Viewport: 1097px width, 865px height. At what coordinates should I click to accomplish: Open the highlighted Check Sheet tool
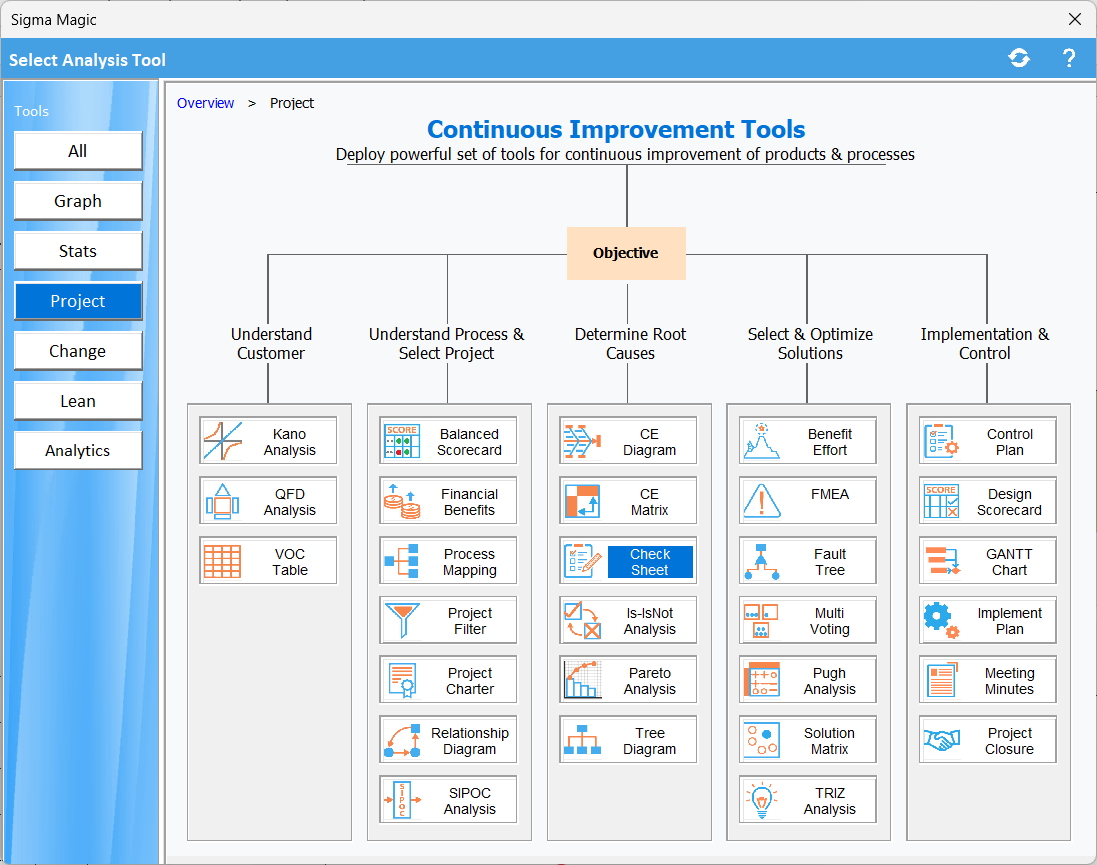649,561
